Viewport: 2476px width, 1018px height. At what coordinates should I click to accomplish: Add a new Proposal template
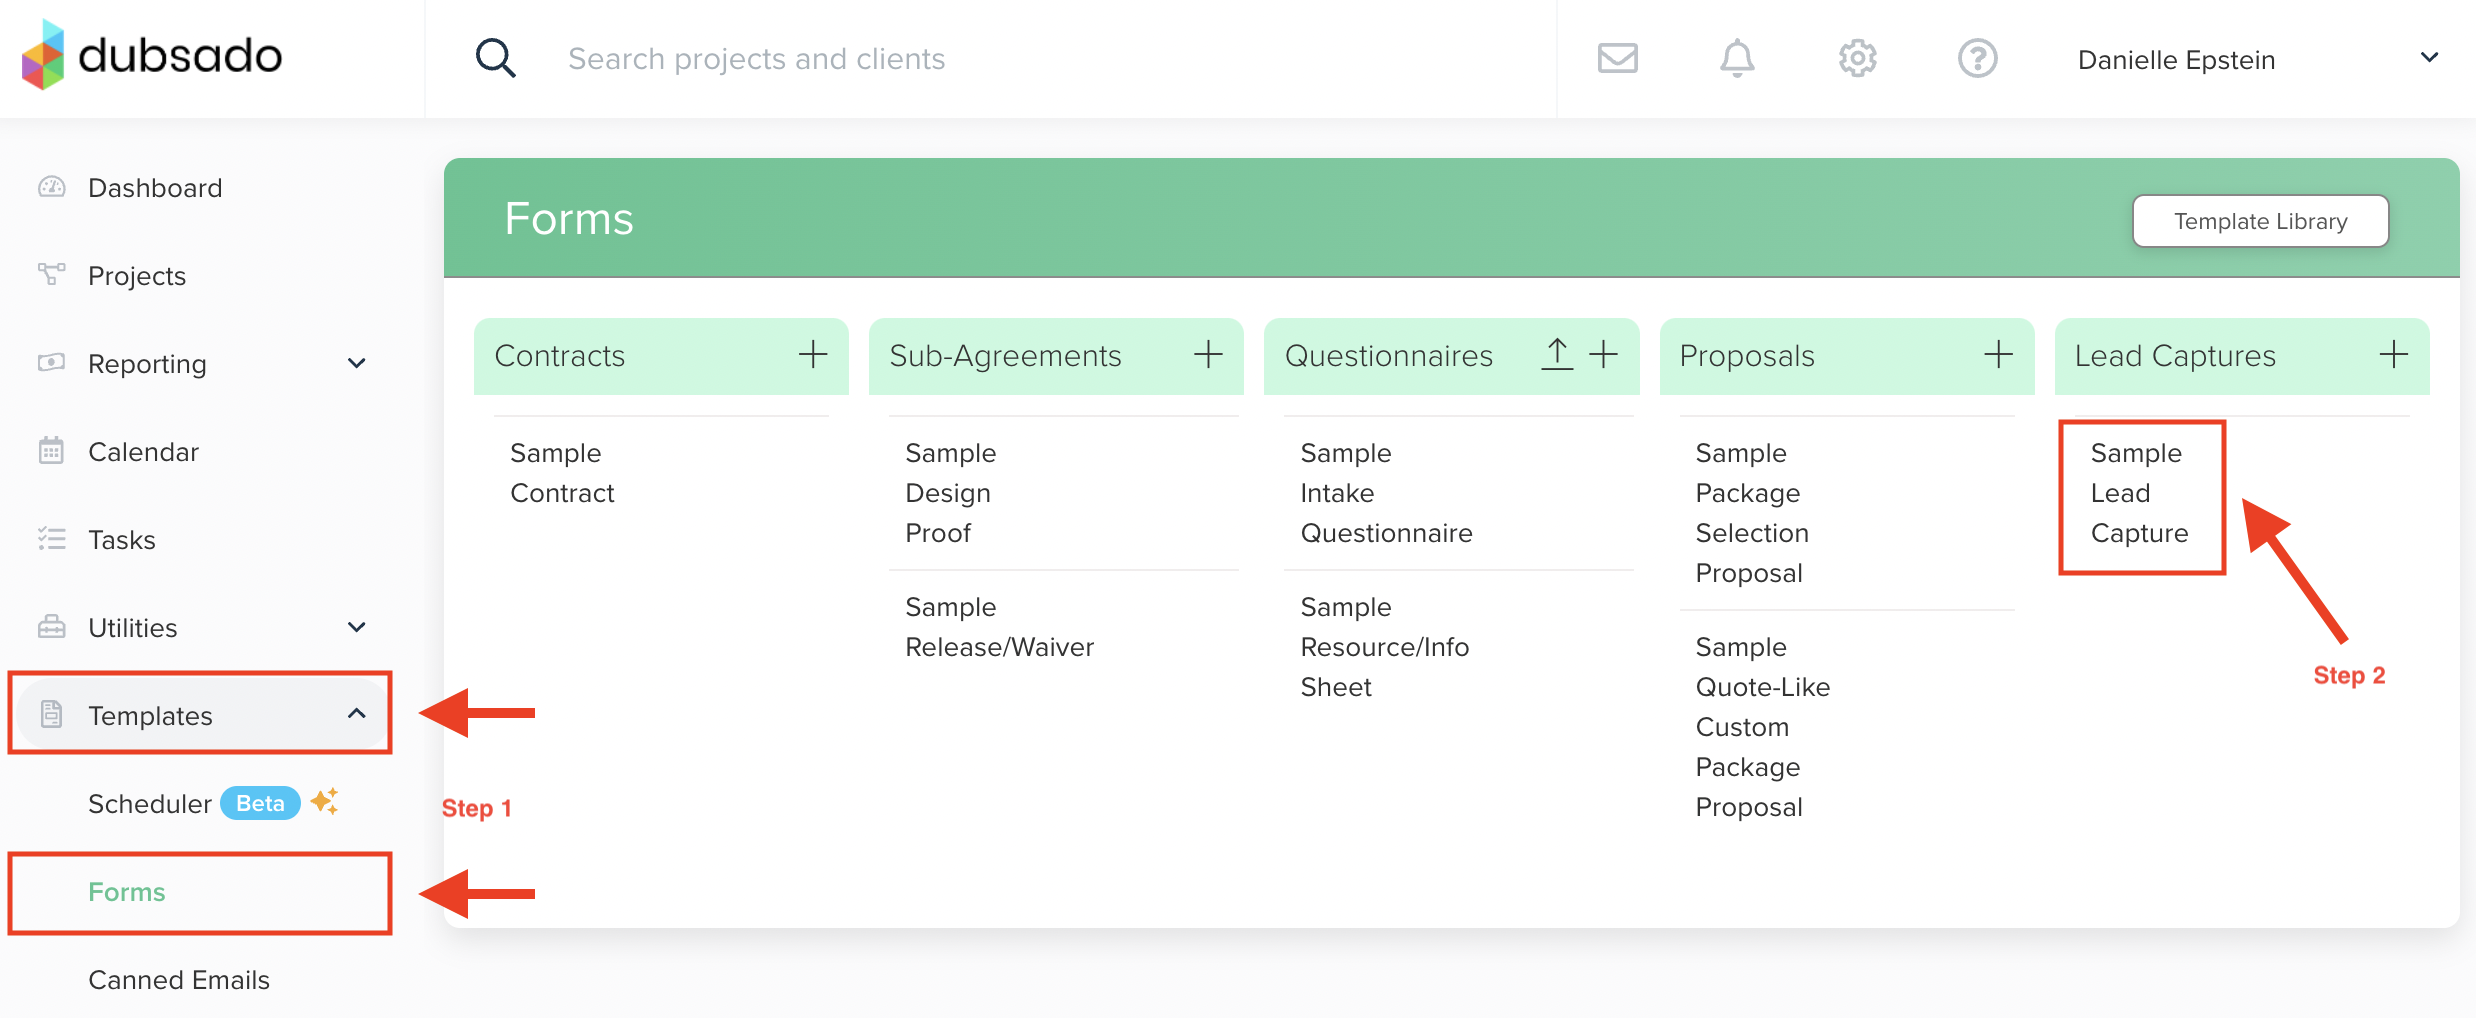point(1998,354)
